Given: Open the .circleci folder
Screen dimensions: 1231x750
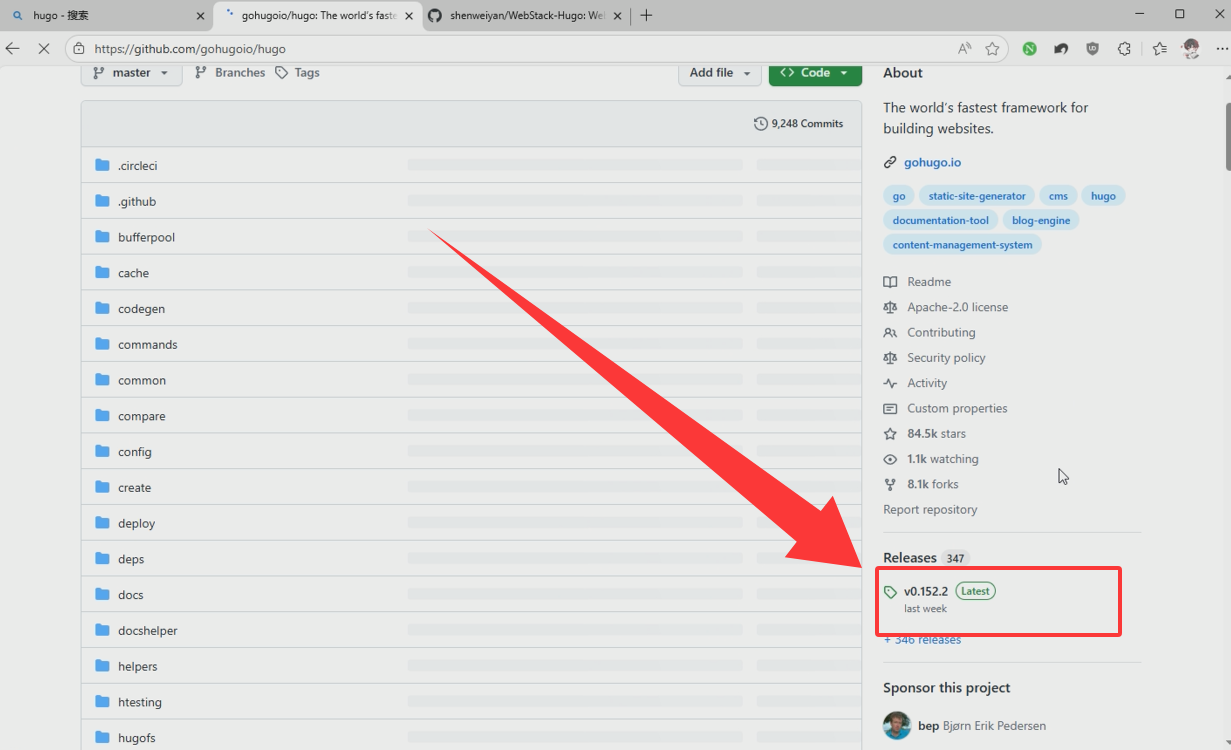Looking at the screenshot, I should click(x=137, y=166).
